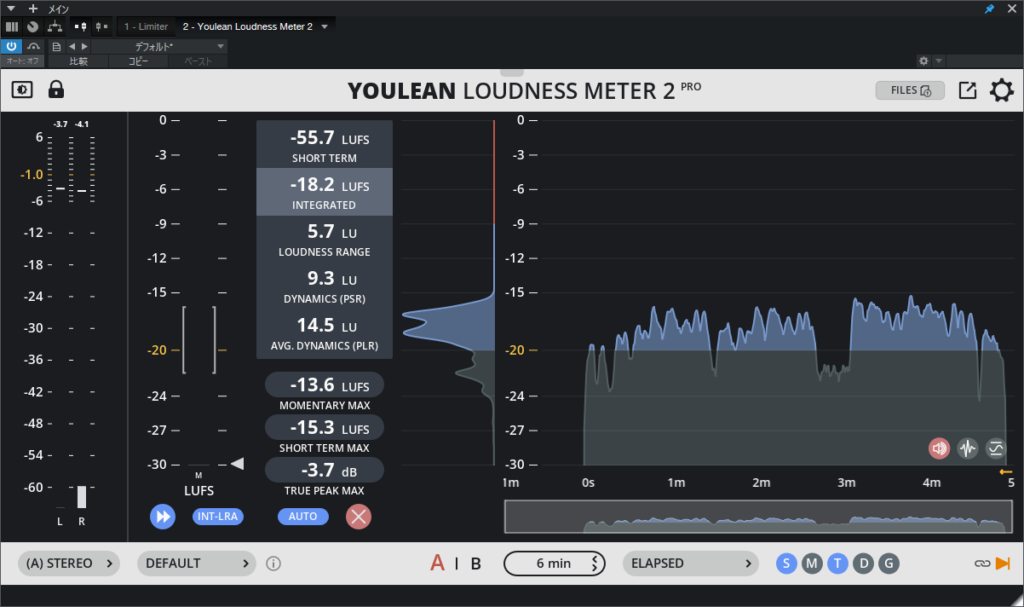Click the knob icon in toolbar

[x=33, y=27]
